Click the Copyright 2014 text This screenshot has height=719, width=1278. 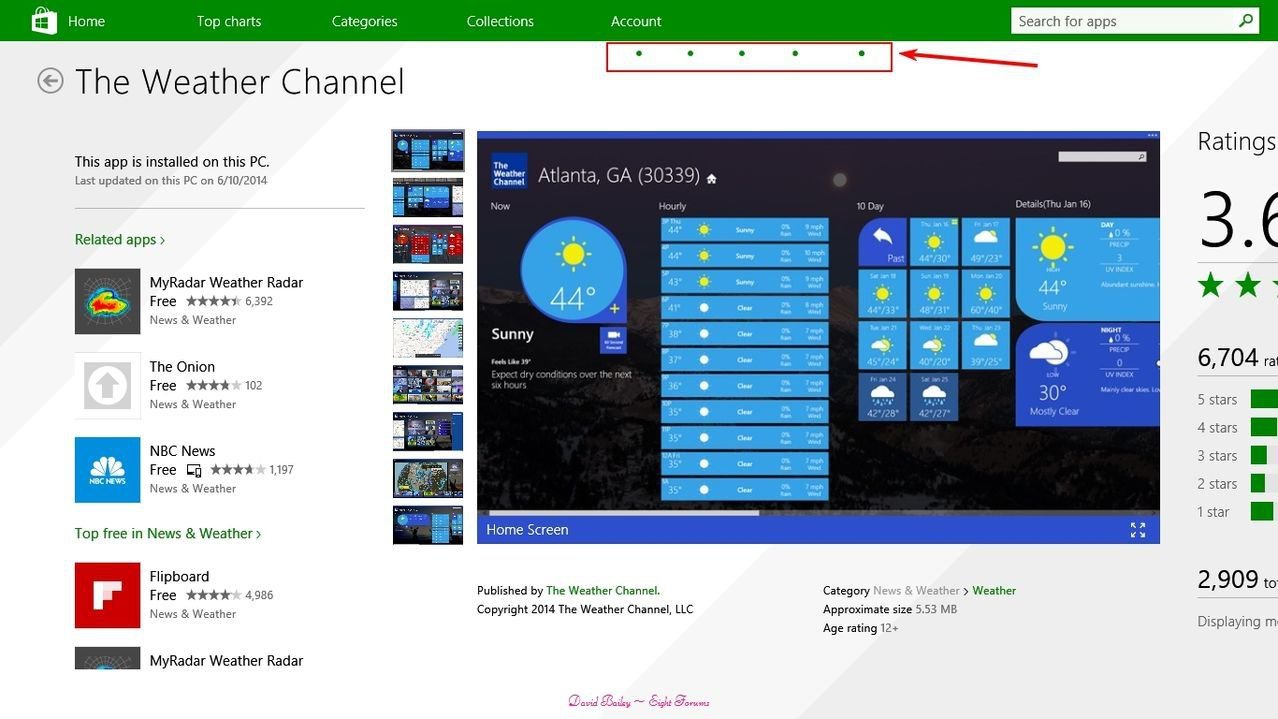pyautogui.click(x=585, y=609)
